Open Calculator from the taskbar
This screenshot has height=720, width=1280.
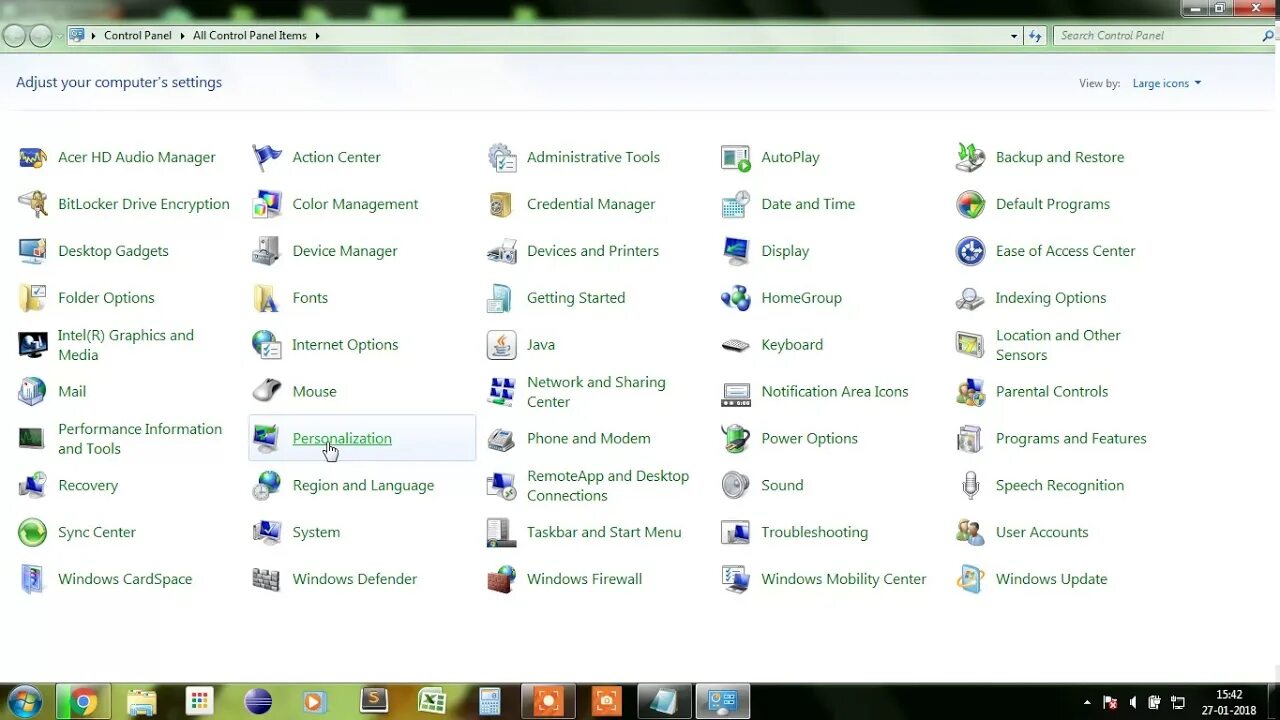coord(490,702)
